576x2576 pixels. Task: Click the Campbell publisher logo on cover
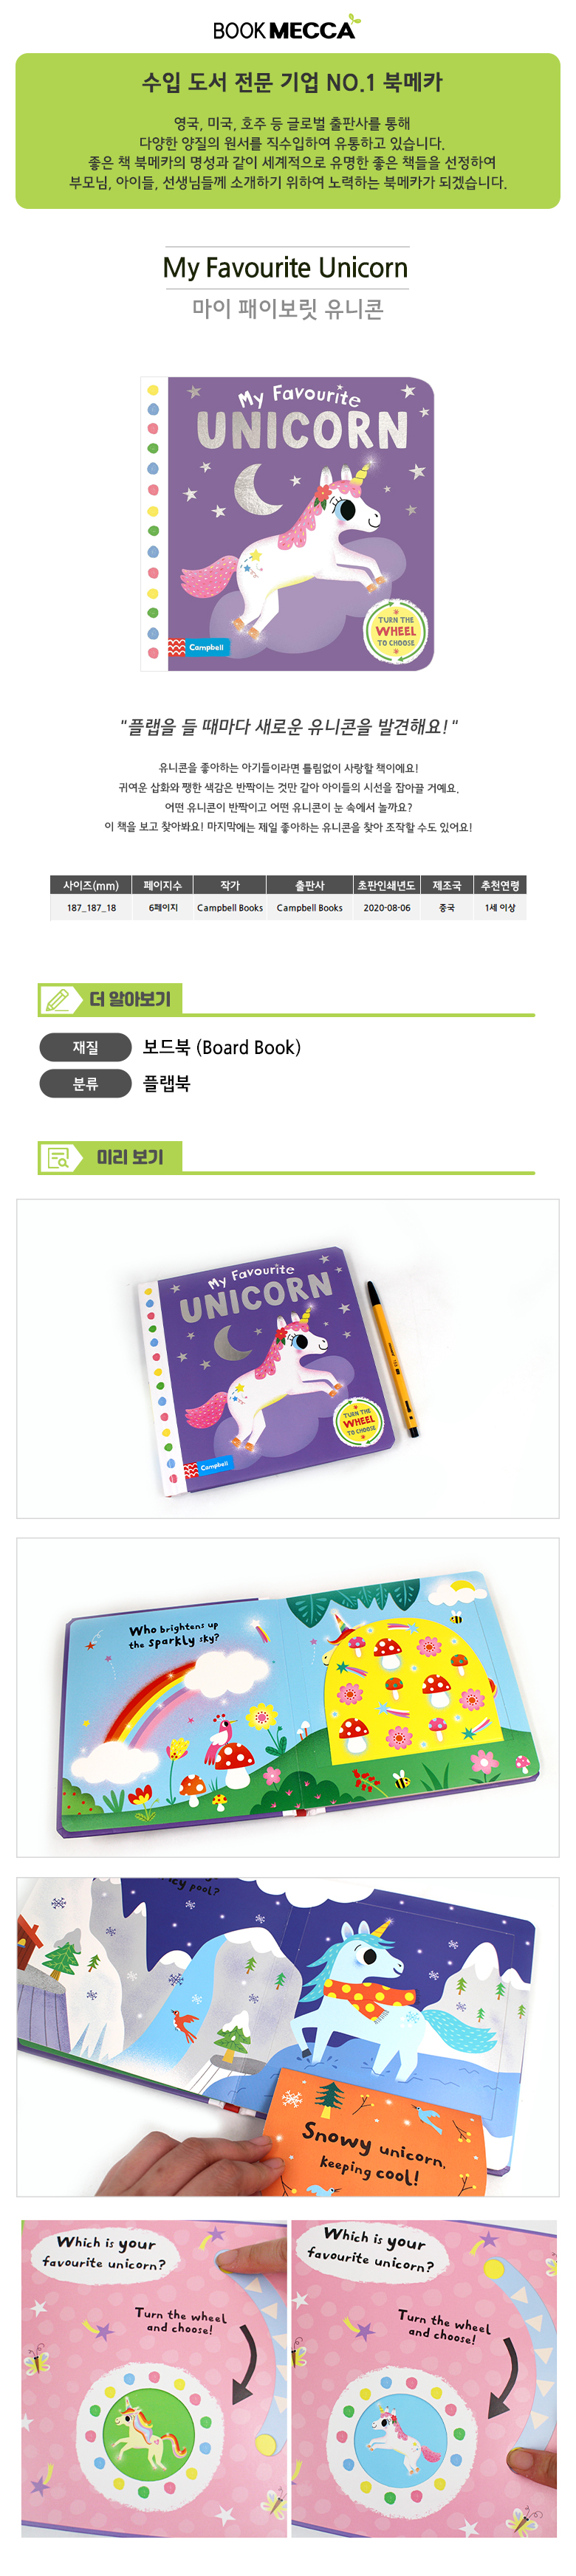coord(198,647)
